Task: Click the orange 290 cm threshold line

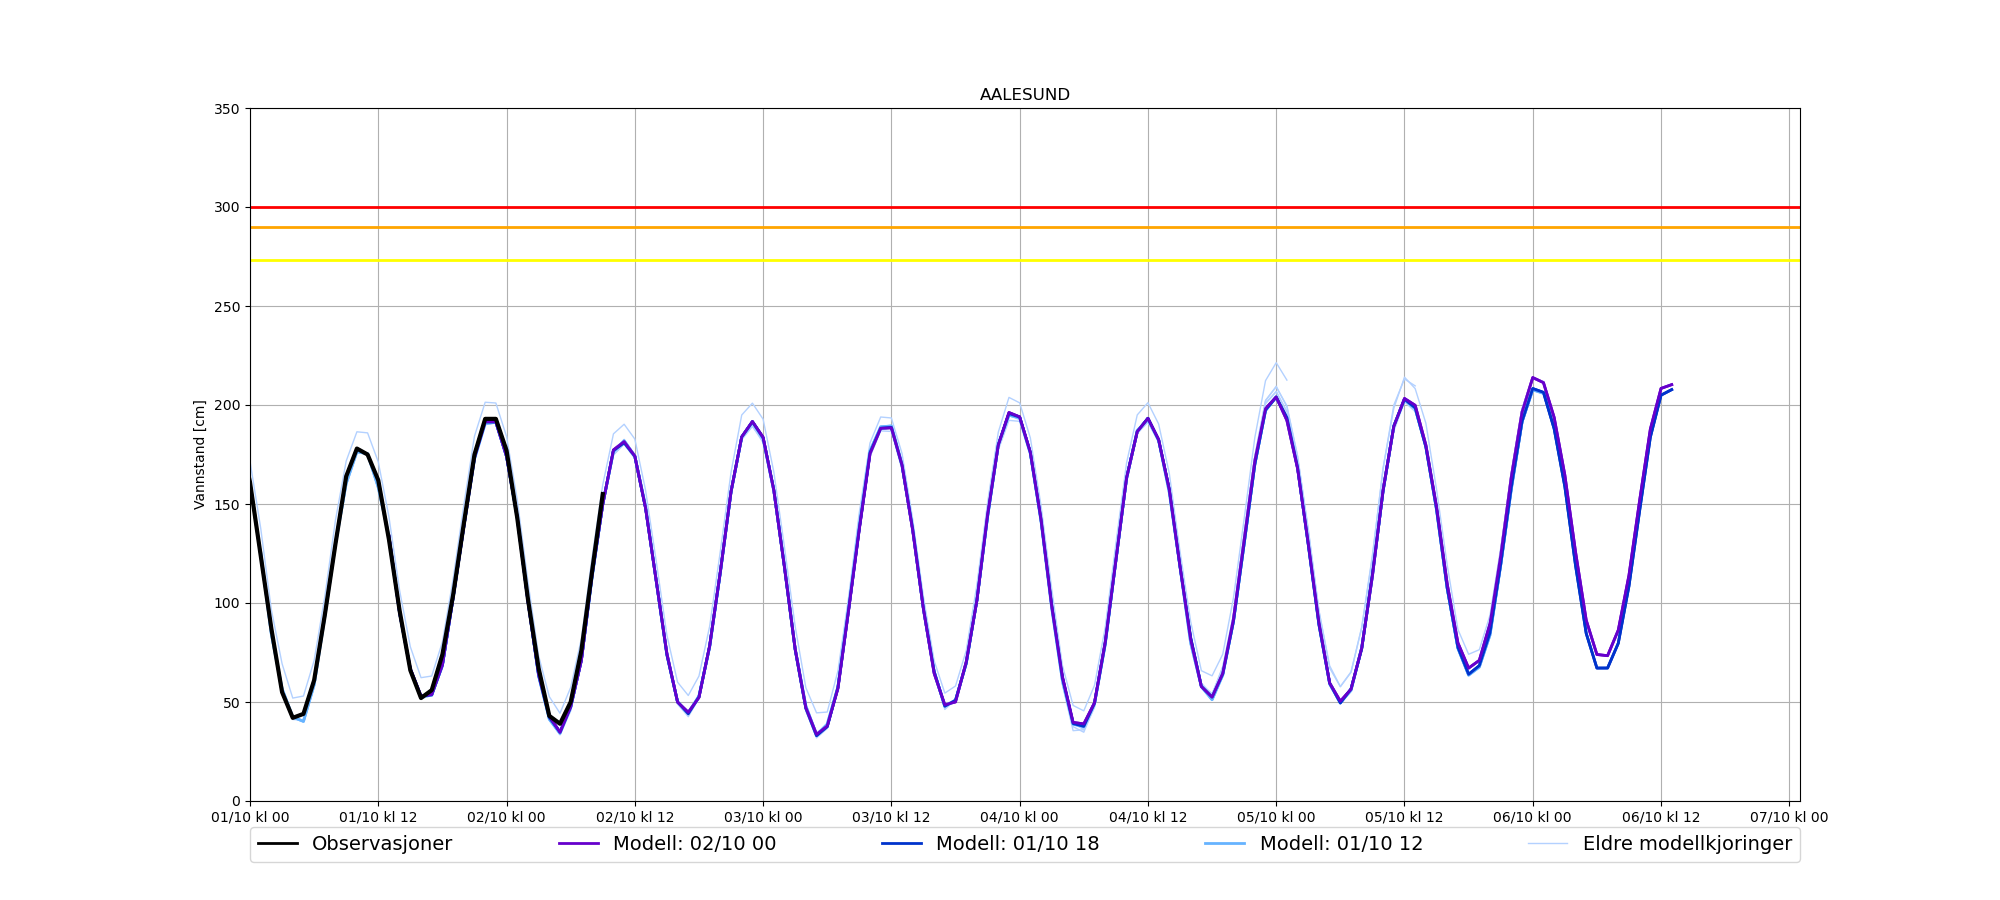Action: coord(1025,228)
